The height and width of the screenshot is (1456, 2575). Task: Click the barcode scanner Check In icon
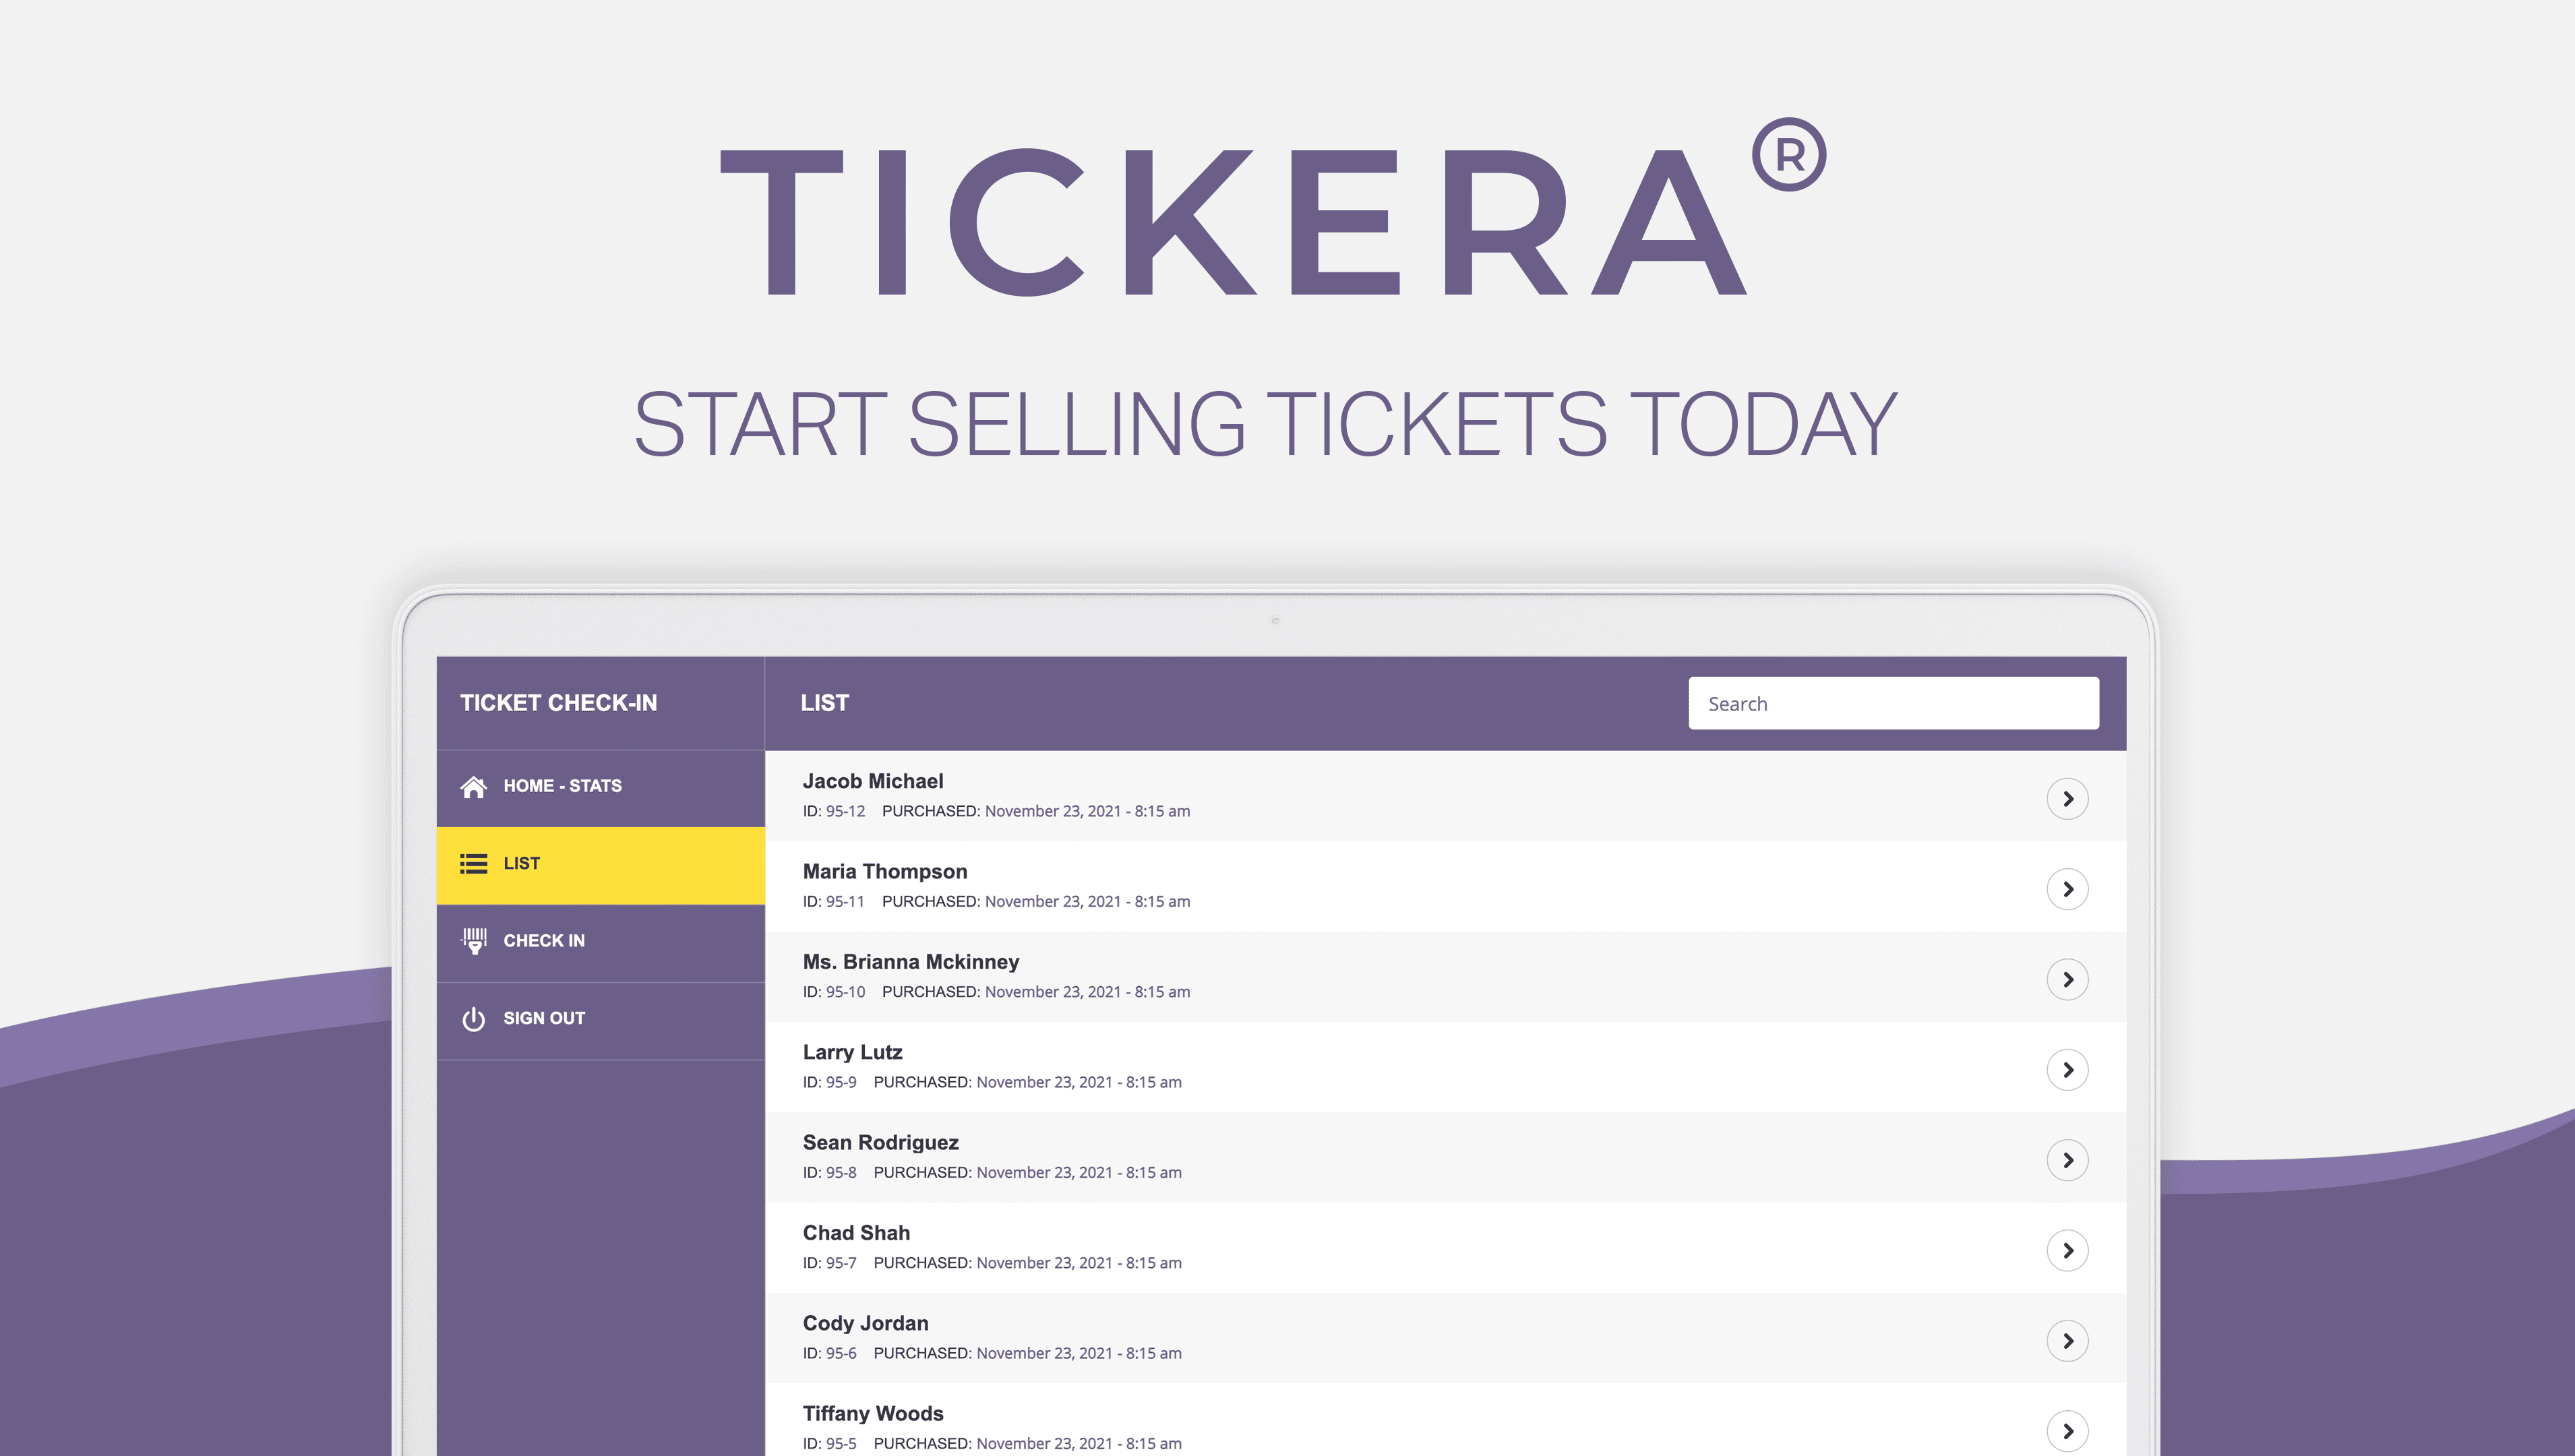[x=474, y=941]
